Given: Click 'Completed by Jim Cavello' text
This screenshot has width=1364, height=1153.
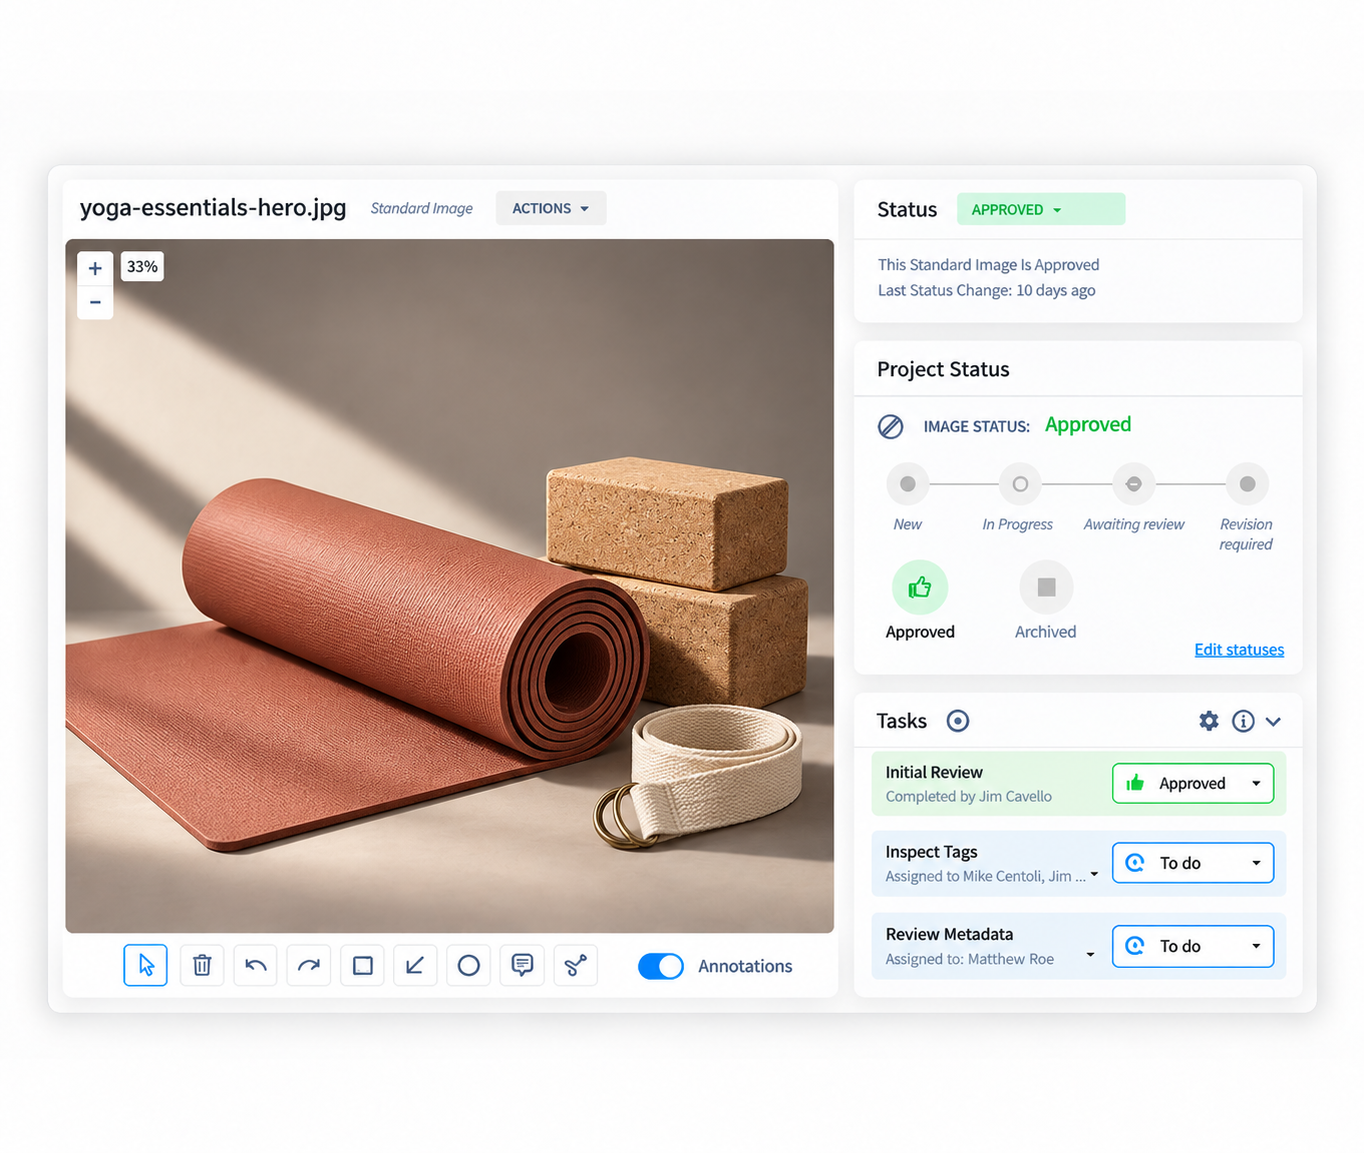Looking at the screenshot, I should pyautogui.click(x=969, y=796).
